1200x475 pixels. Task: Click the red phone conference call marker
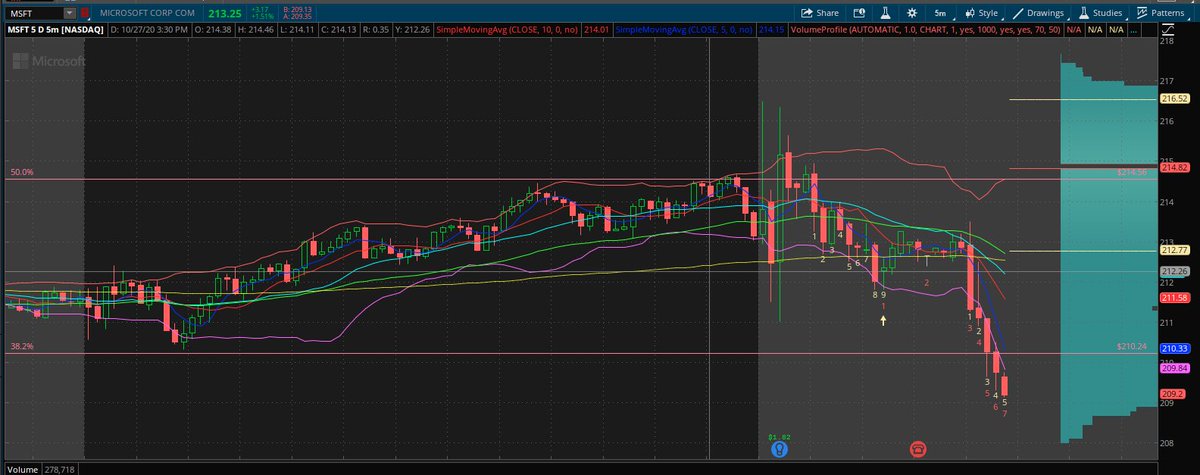pos(918,450)
